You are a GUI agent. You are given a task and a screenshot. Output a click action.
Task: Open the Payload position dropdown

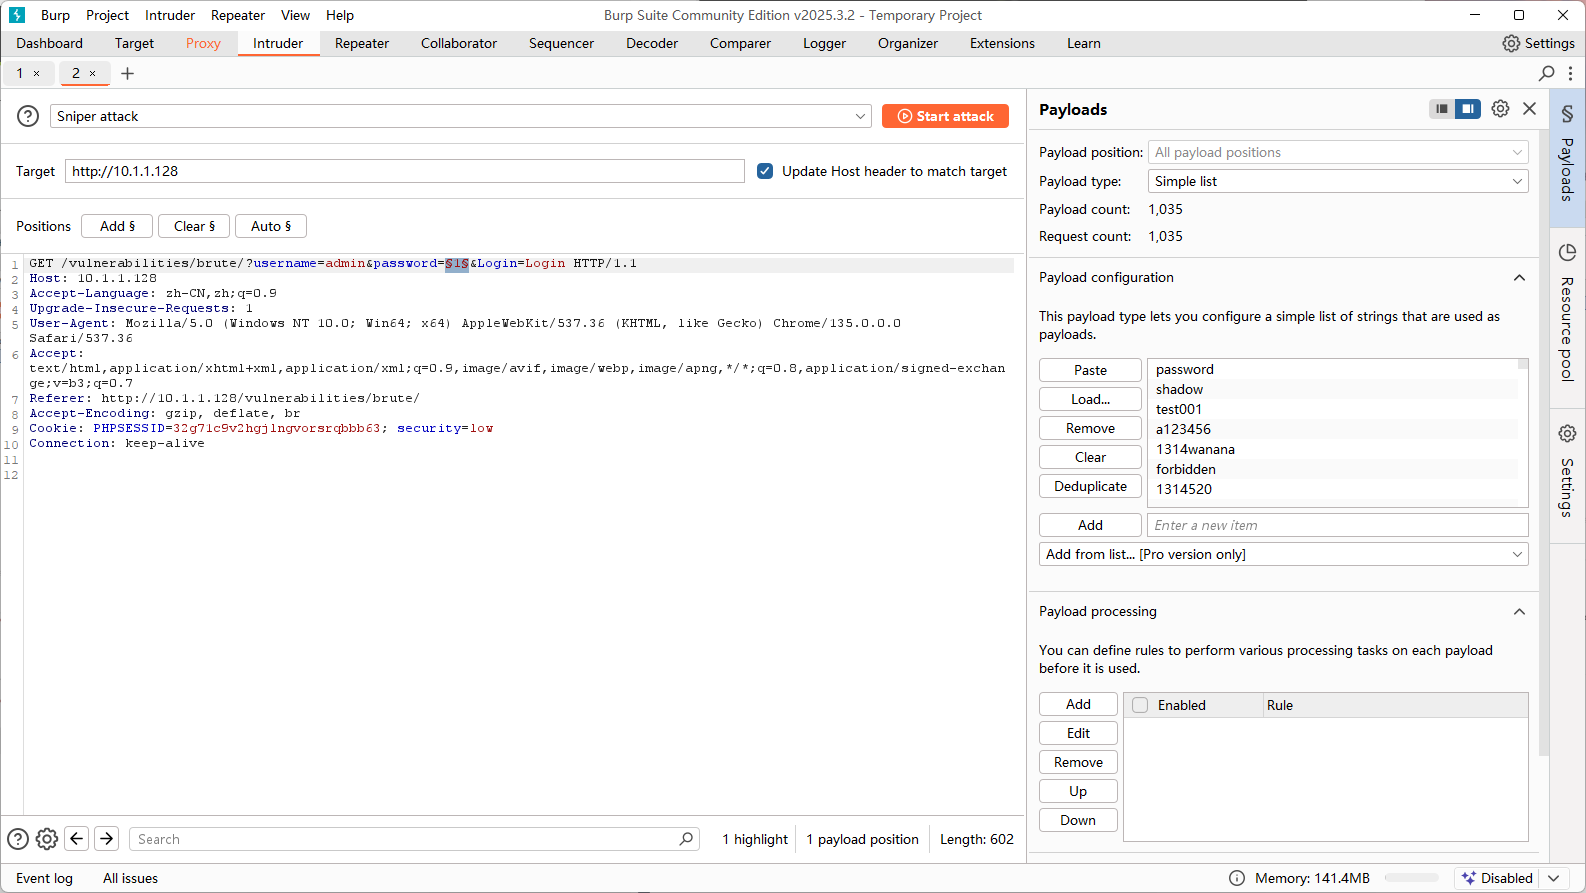1338,152
